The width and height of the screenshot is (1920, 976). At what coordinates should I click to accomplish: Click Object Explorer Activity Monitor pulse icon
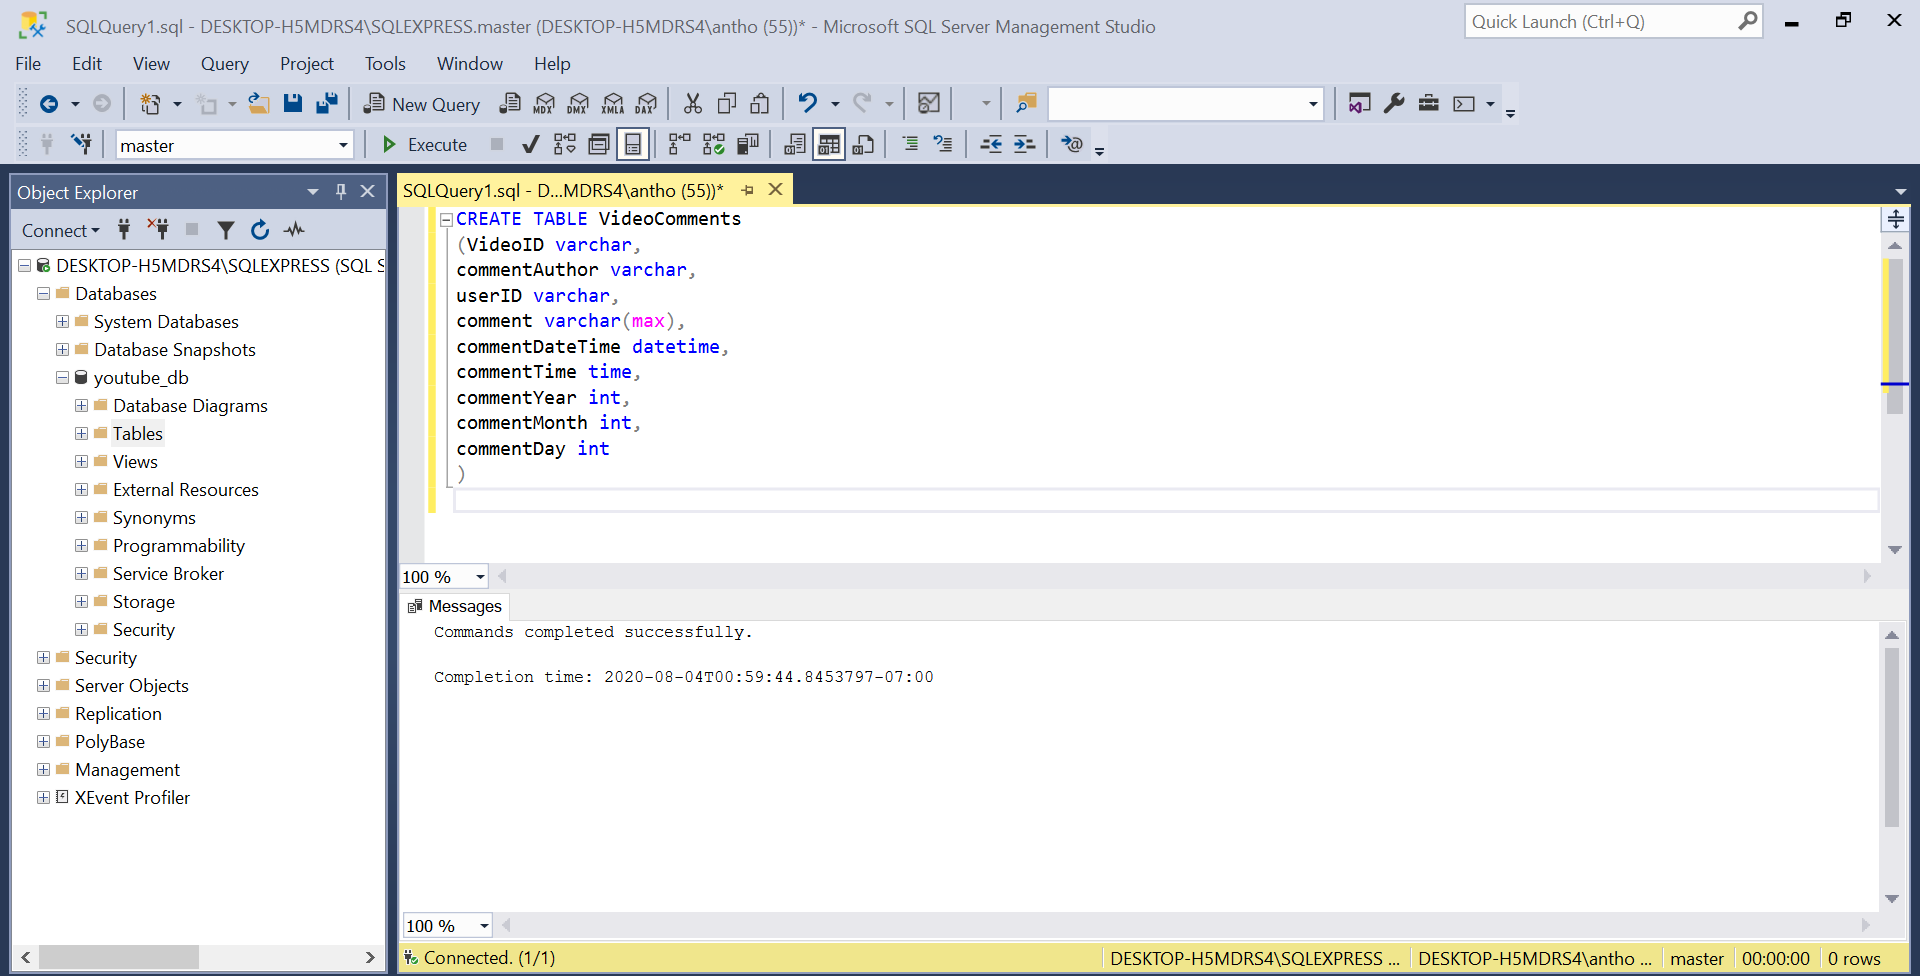point(294,230)
